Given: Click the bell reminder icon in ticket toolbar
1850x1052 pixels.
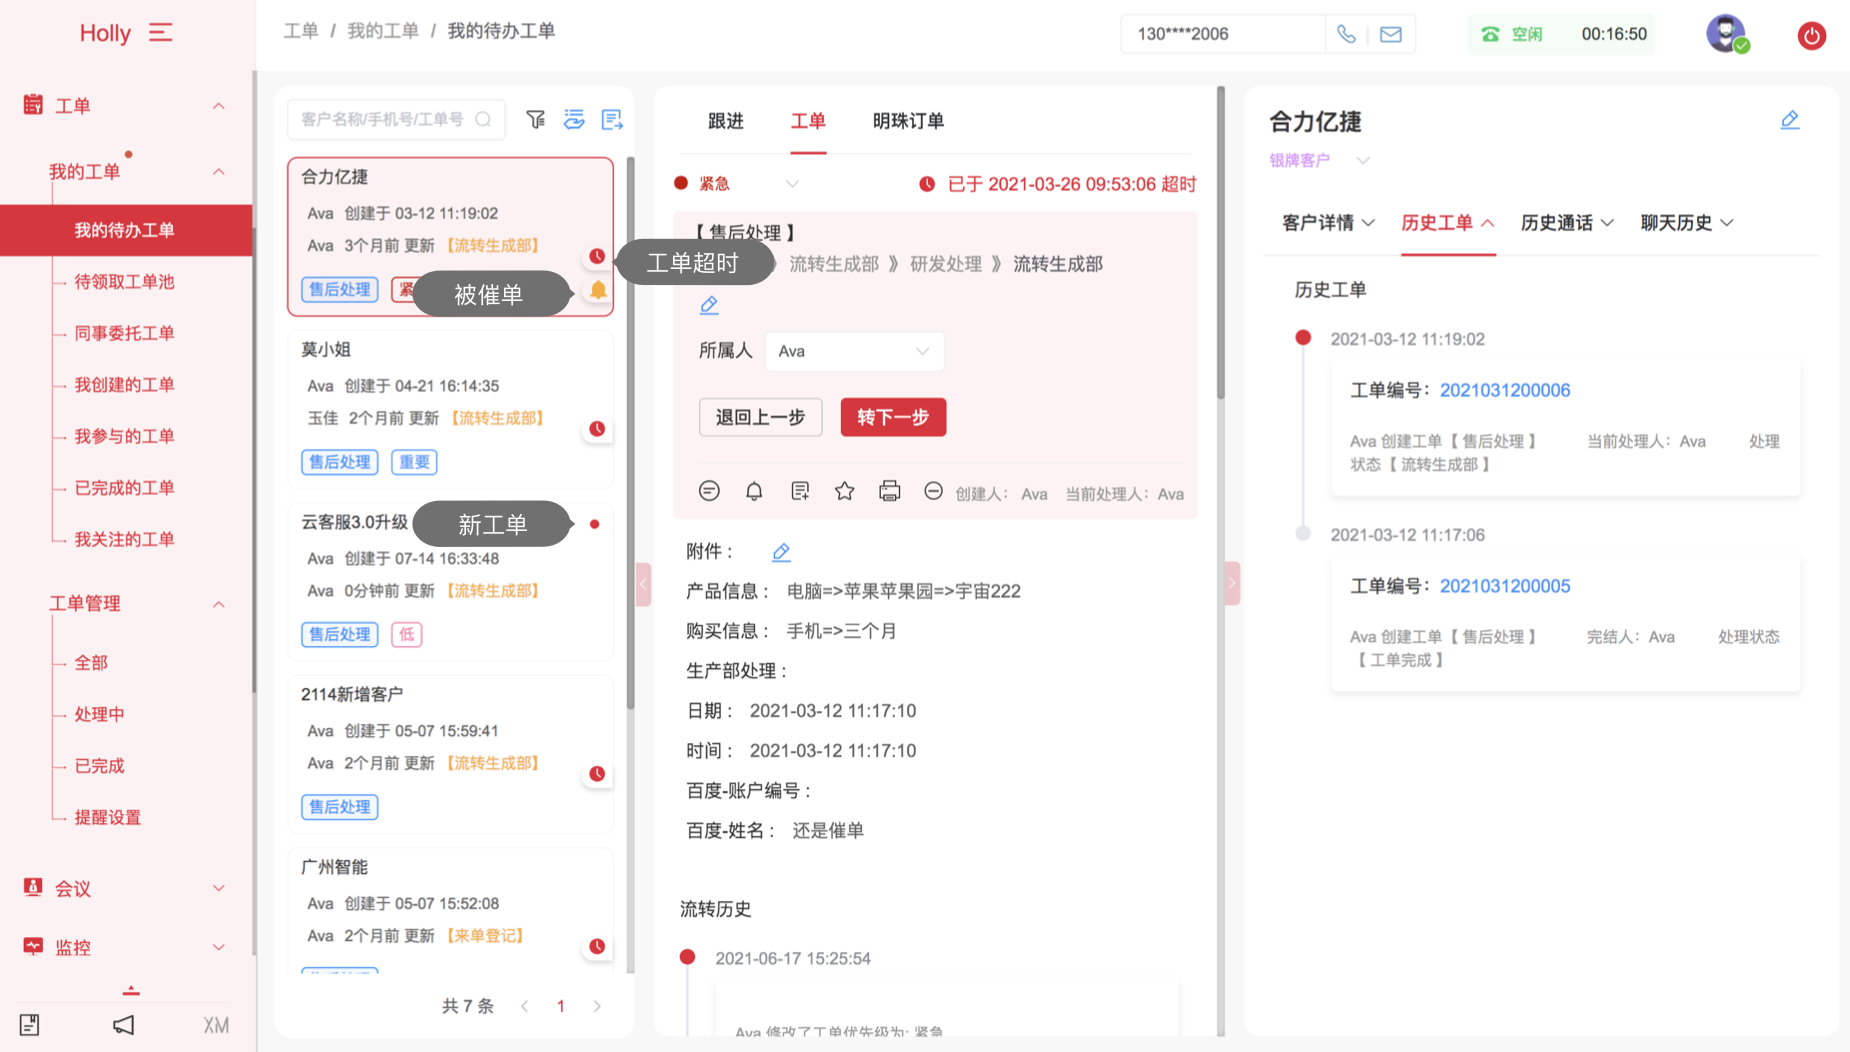Looking at the screenshot, I should tap(754, 491).
